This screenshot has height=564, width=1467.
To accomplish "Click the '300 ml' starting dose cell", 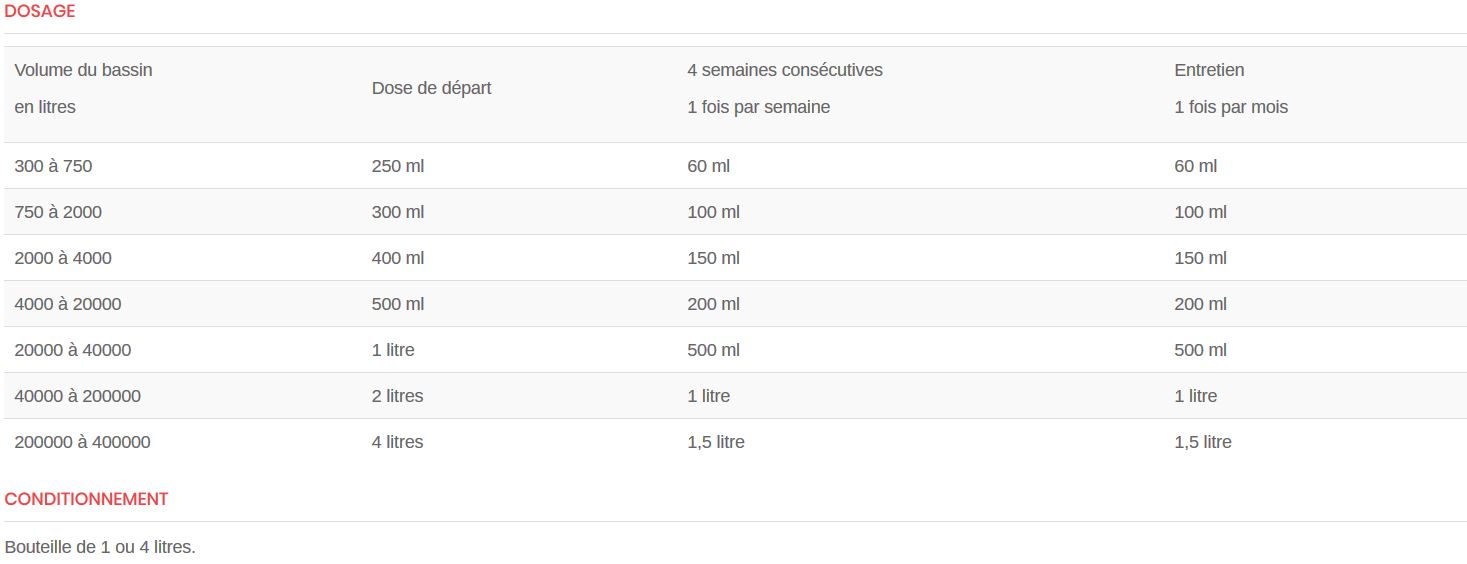I will (398, 212).
